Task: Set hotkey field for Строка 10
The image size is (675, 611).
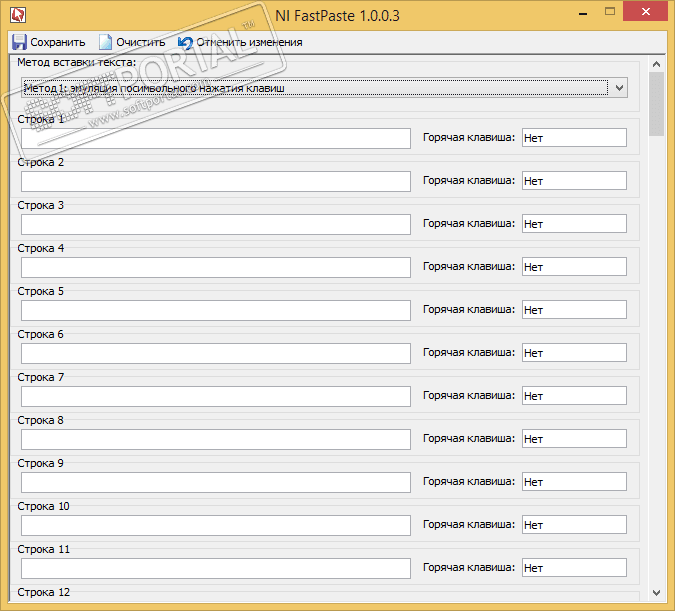Action: click(x=574, y=525)
